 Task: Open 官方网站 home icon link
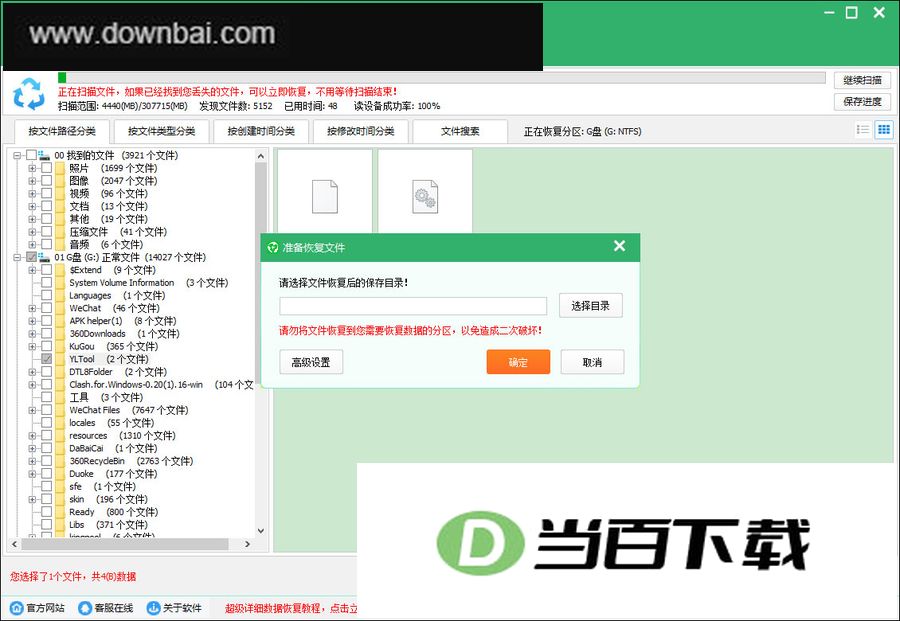click(17, 608)
